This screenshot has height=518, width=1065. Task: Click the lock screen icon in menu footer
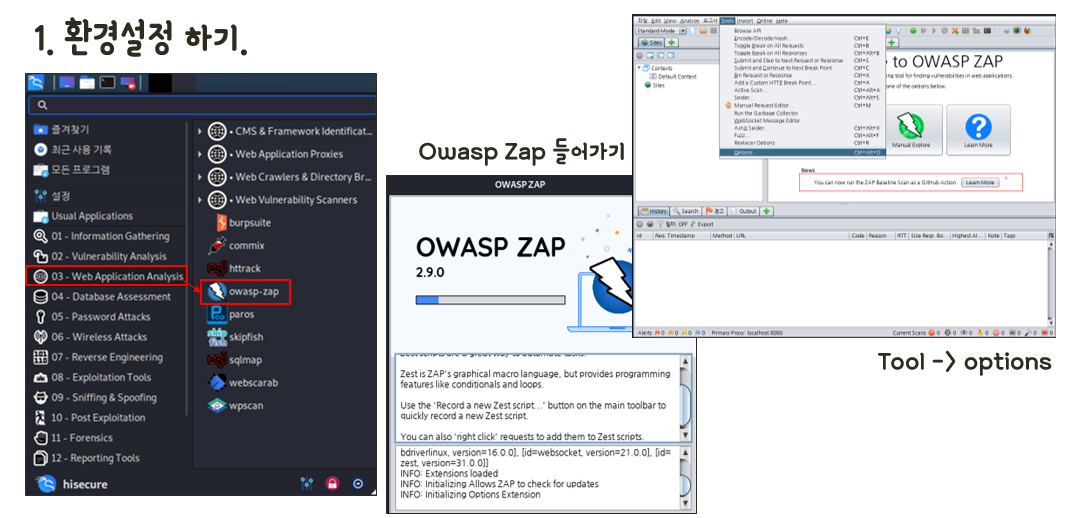(x=332, y=483)
